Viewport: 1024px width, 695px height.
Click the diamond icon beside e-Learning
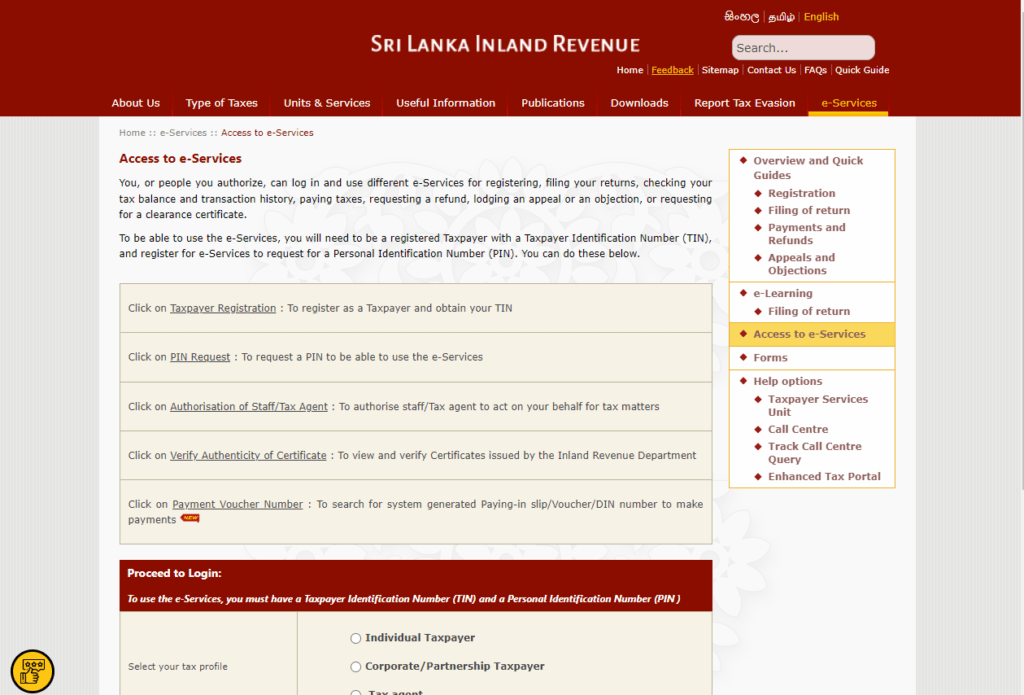pos(741,293)
